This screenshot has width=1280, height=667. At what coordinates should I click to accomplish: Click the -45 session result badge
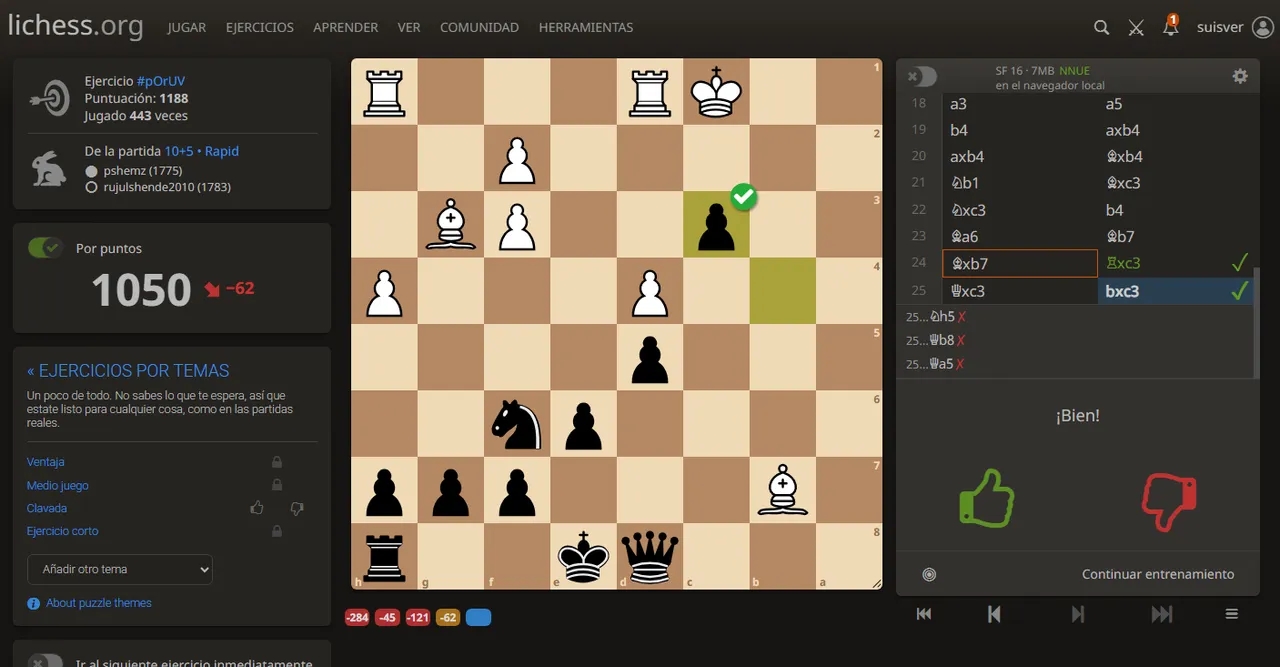point(387,618)
